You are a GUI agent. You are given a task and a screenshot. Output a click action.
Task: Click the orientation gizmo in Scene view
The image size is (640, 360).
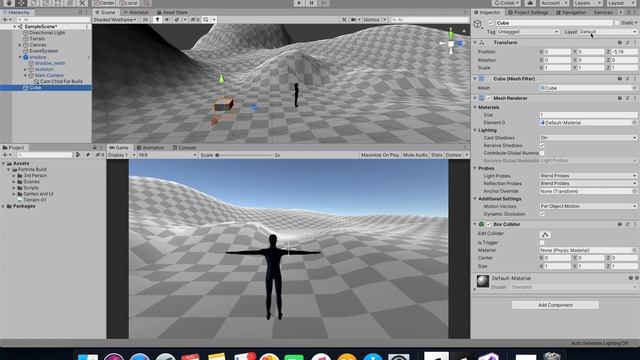[451, 42]
